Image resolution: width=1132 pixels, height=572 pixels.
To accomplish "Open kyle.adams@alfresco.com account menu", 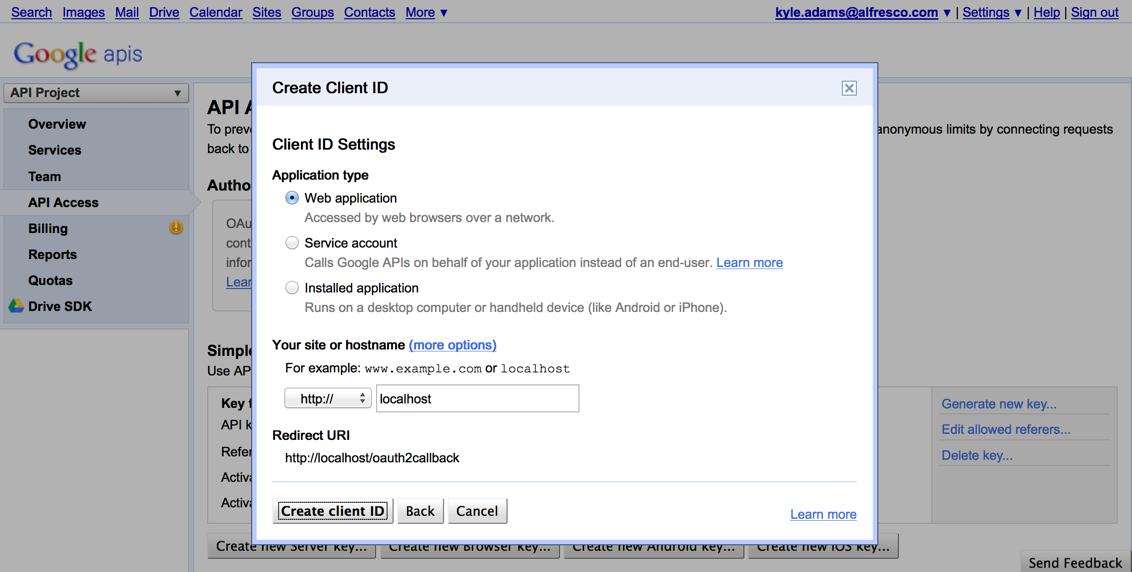I will (x=863, y=12).
